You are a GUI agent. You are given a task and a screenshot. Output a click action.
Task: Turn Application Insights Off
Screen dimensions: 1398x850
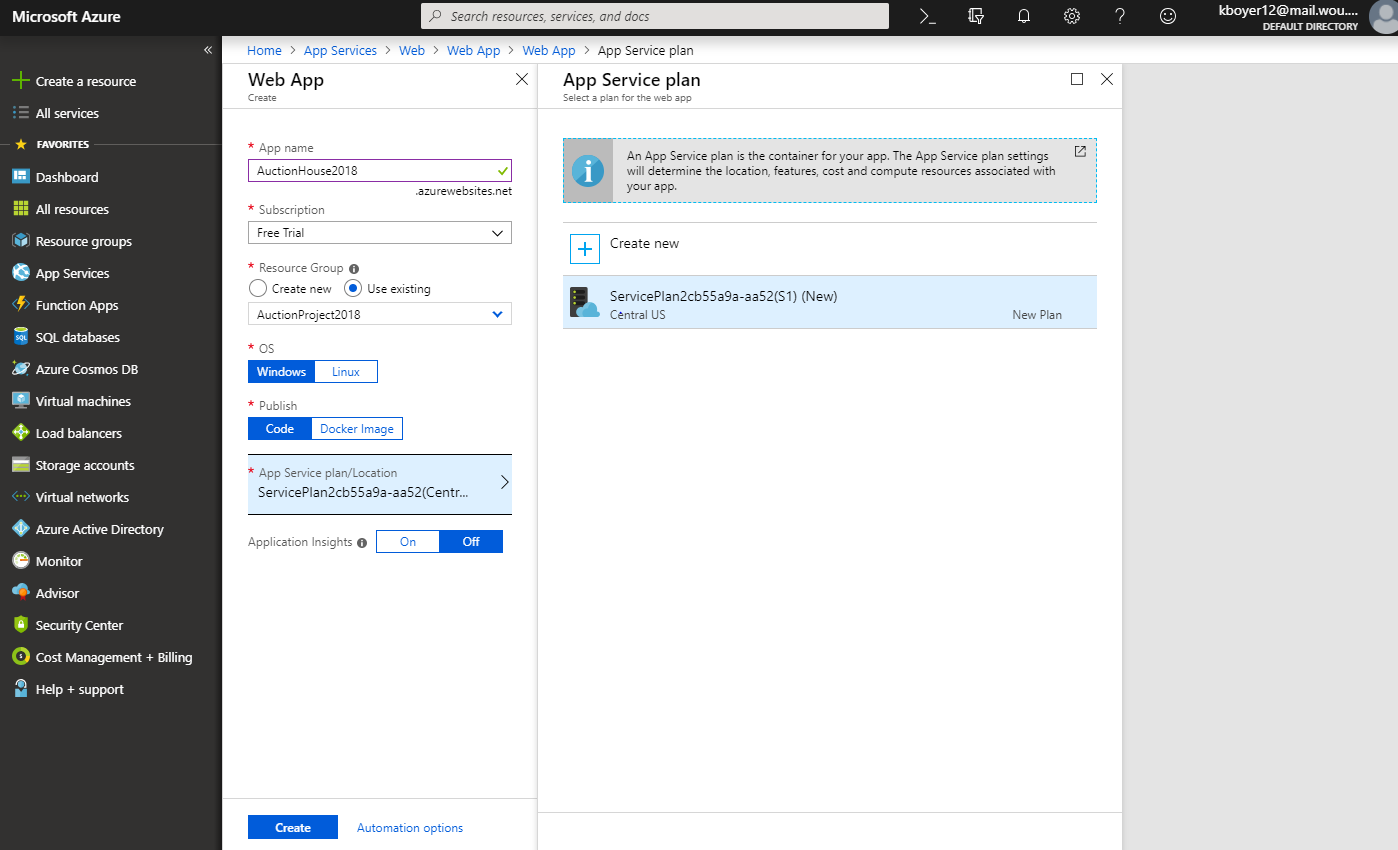[471, 541]
